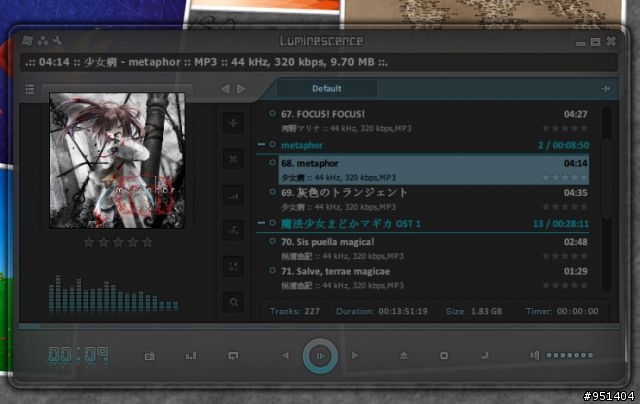
Task: Open the equalizer bars icon in bottom bar
Action: 191,356
